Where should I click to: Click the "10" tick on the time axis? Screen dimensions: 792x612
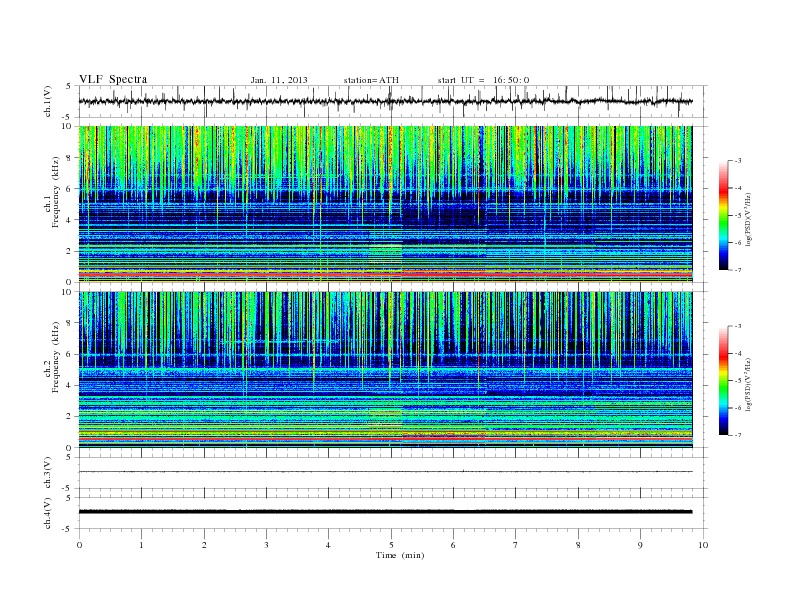coord(703,545)
